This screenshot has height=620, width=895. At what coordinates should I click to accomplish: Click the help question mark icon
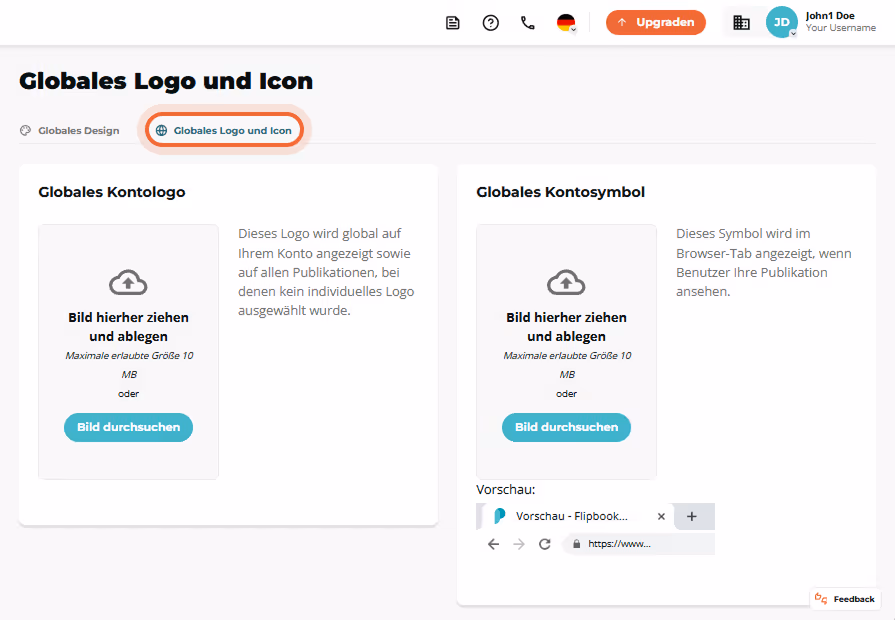pyautogui.click(x=491, y=23)
